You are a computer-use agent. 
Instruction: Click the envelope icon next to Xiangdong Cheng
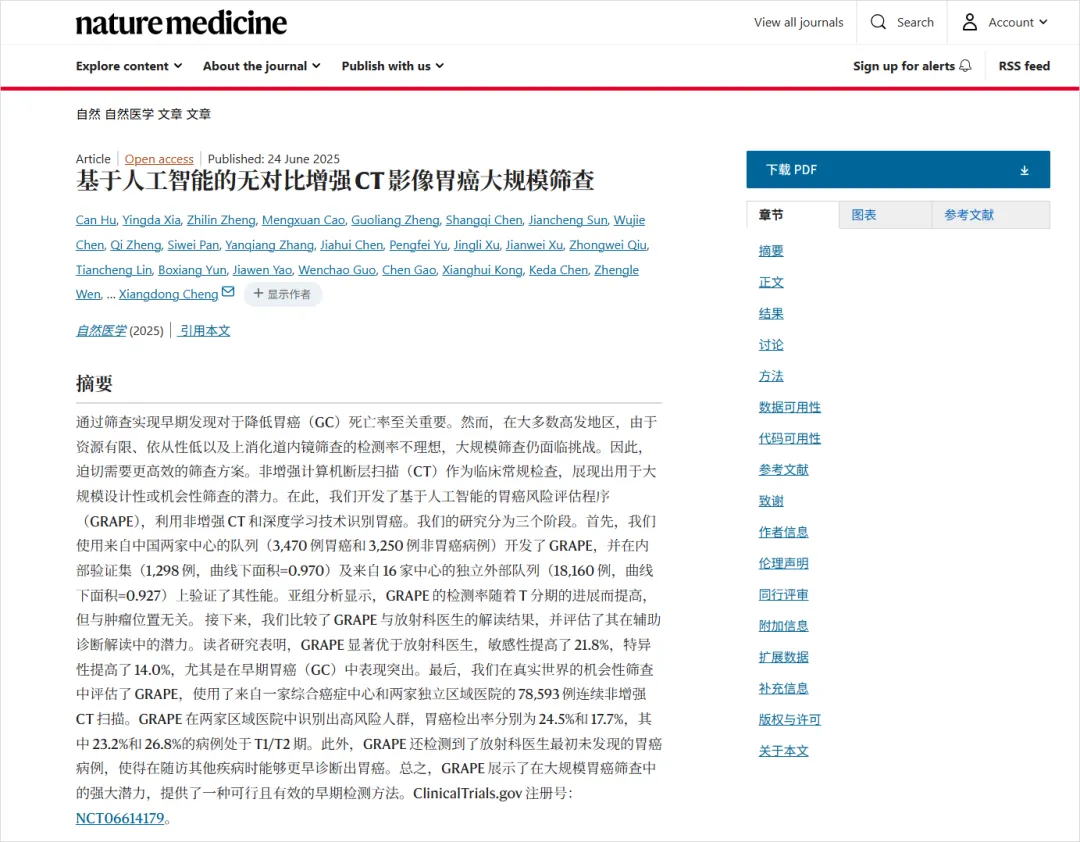pyautogui.click(x=228, y=292)
